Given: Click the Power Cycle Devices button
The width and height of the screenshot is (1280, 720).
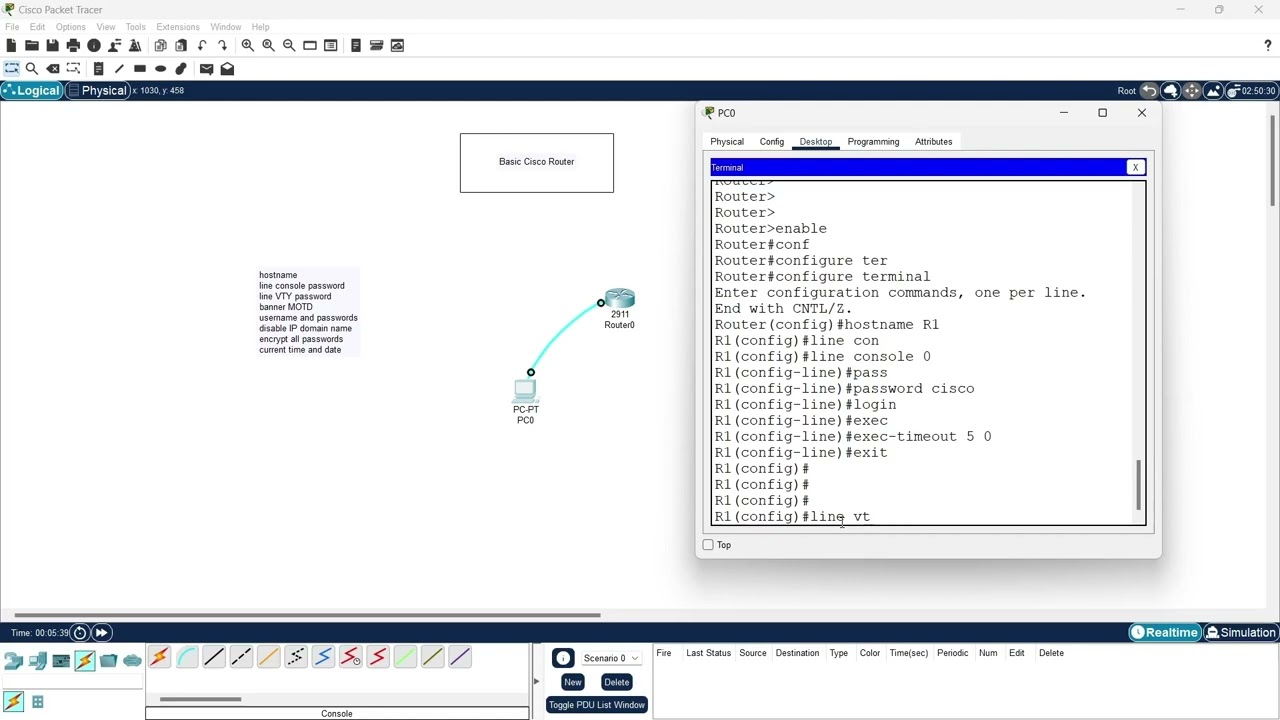Looking at the screenshot, I should tap(79, 632).
